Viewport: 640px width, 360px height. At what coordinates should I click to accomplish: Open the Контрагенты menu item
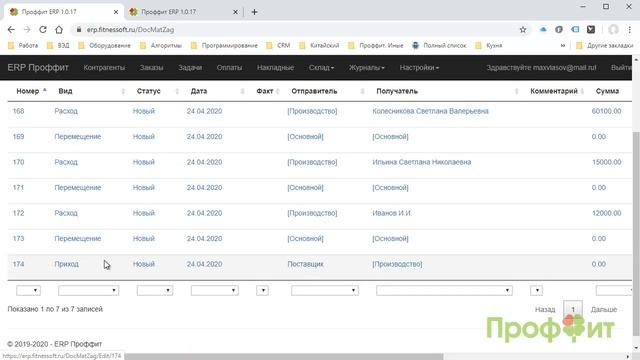coord(104,68)
